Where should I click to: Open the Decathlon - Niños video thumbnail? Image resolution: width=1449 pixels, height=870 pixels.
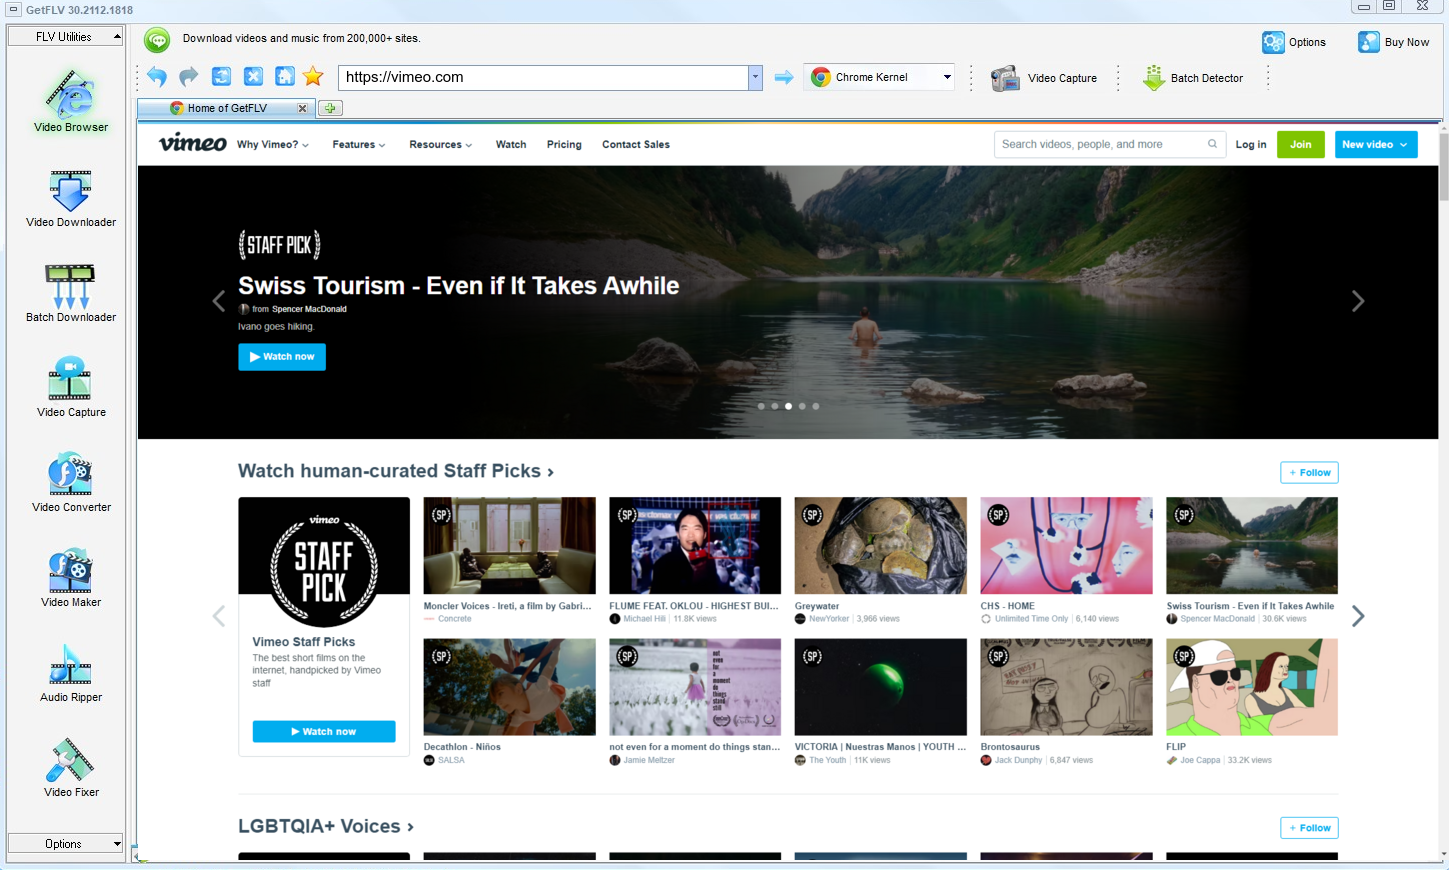tap(509, 687)
